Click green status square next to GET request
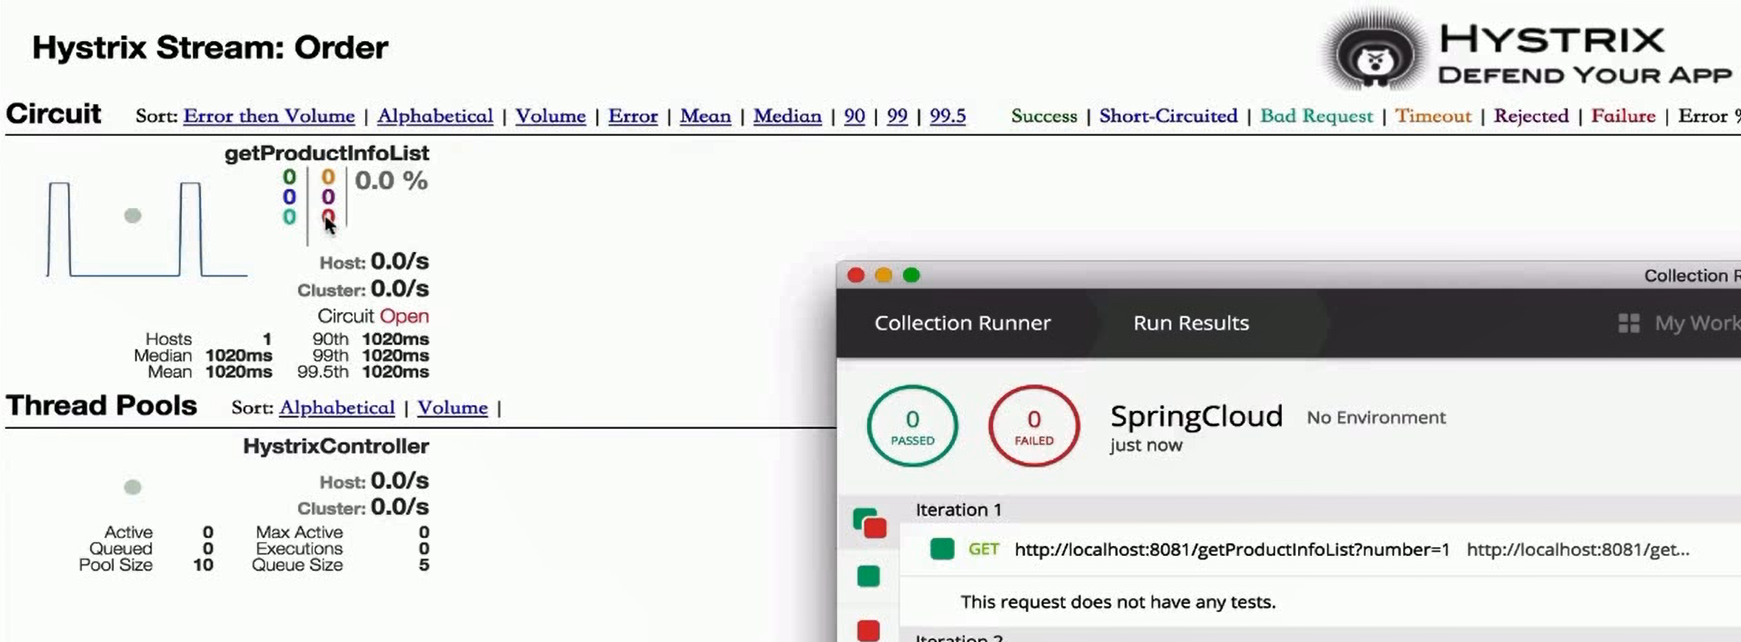1741x642 pixels. (942, 549)
